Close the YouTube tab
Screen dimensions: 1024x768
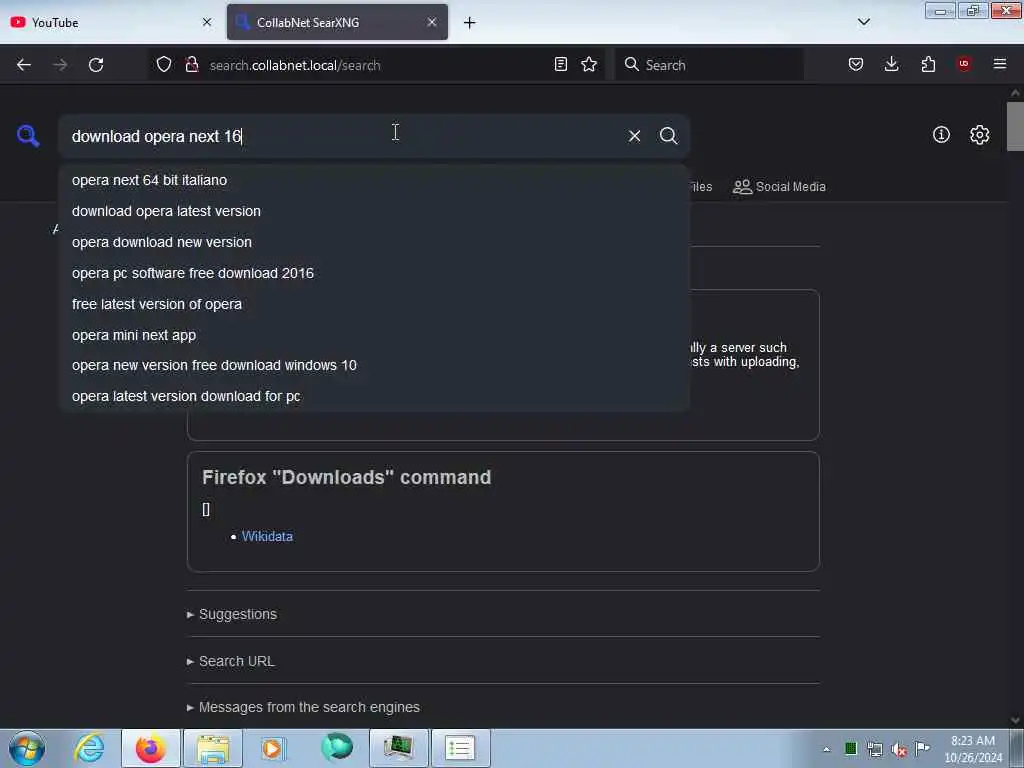coord(207,22)
